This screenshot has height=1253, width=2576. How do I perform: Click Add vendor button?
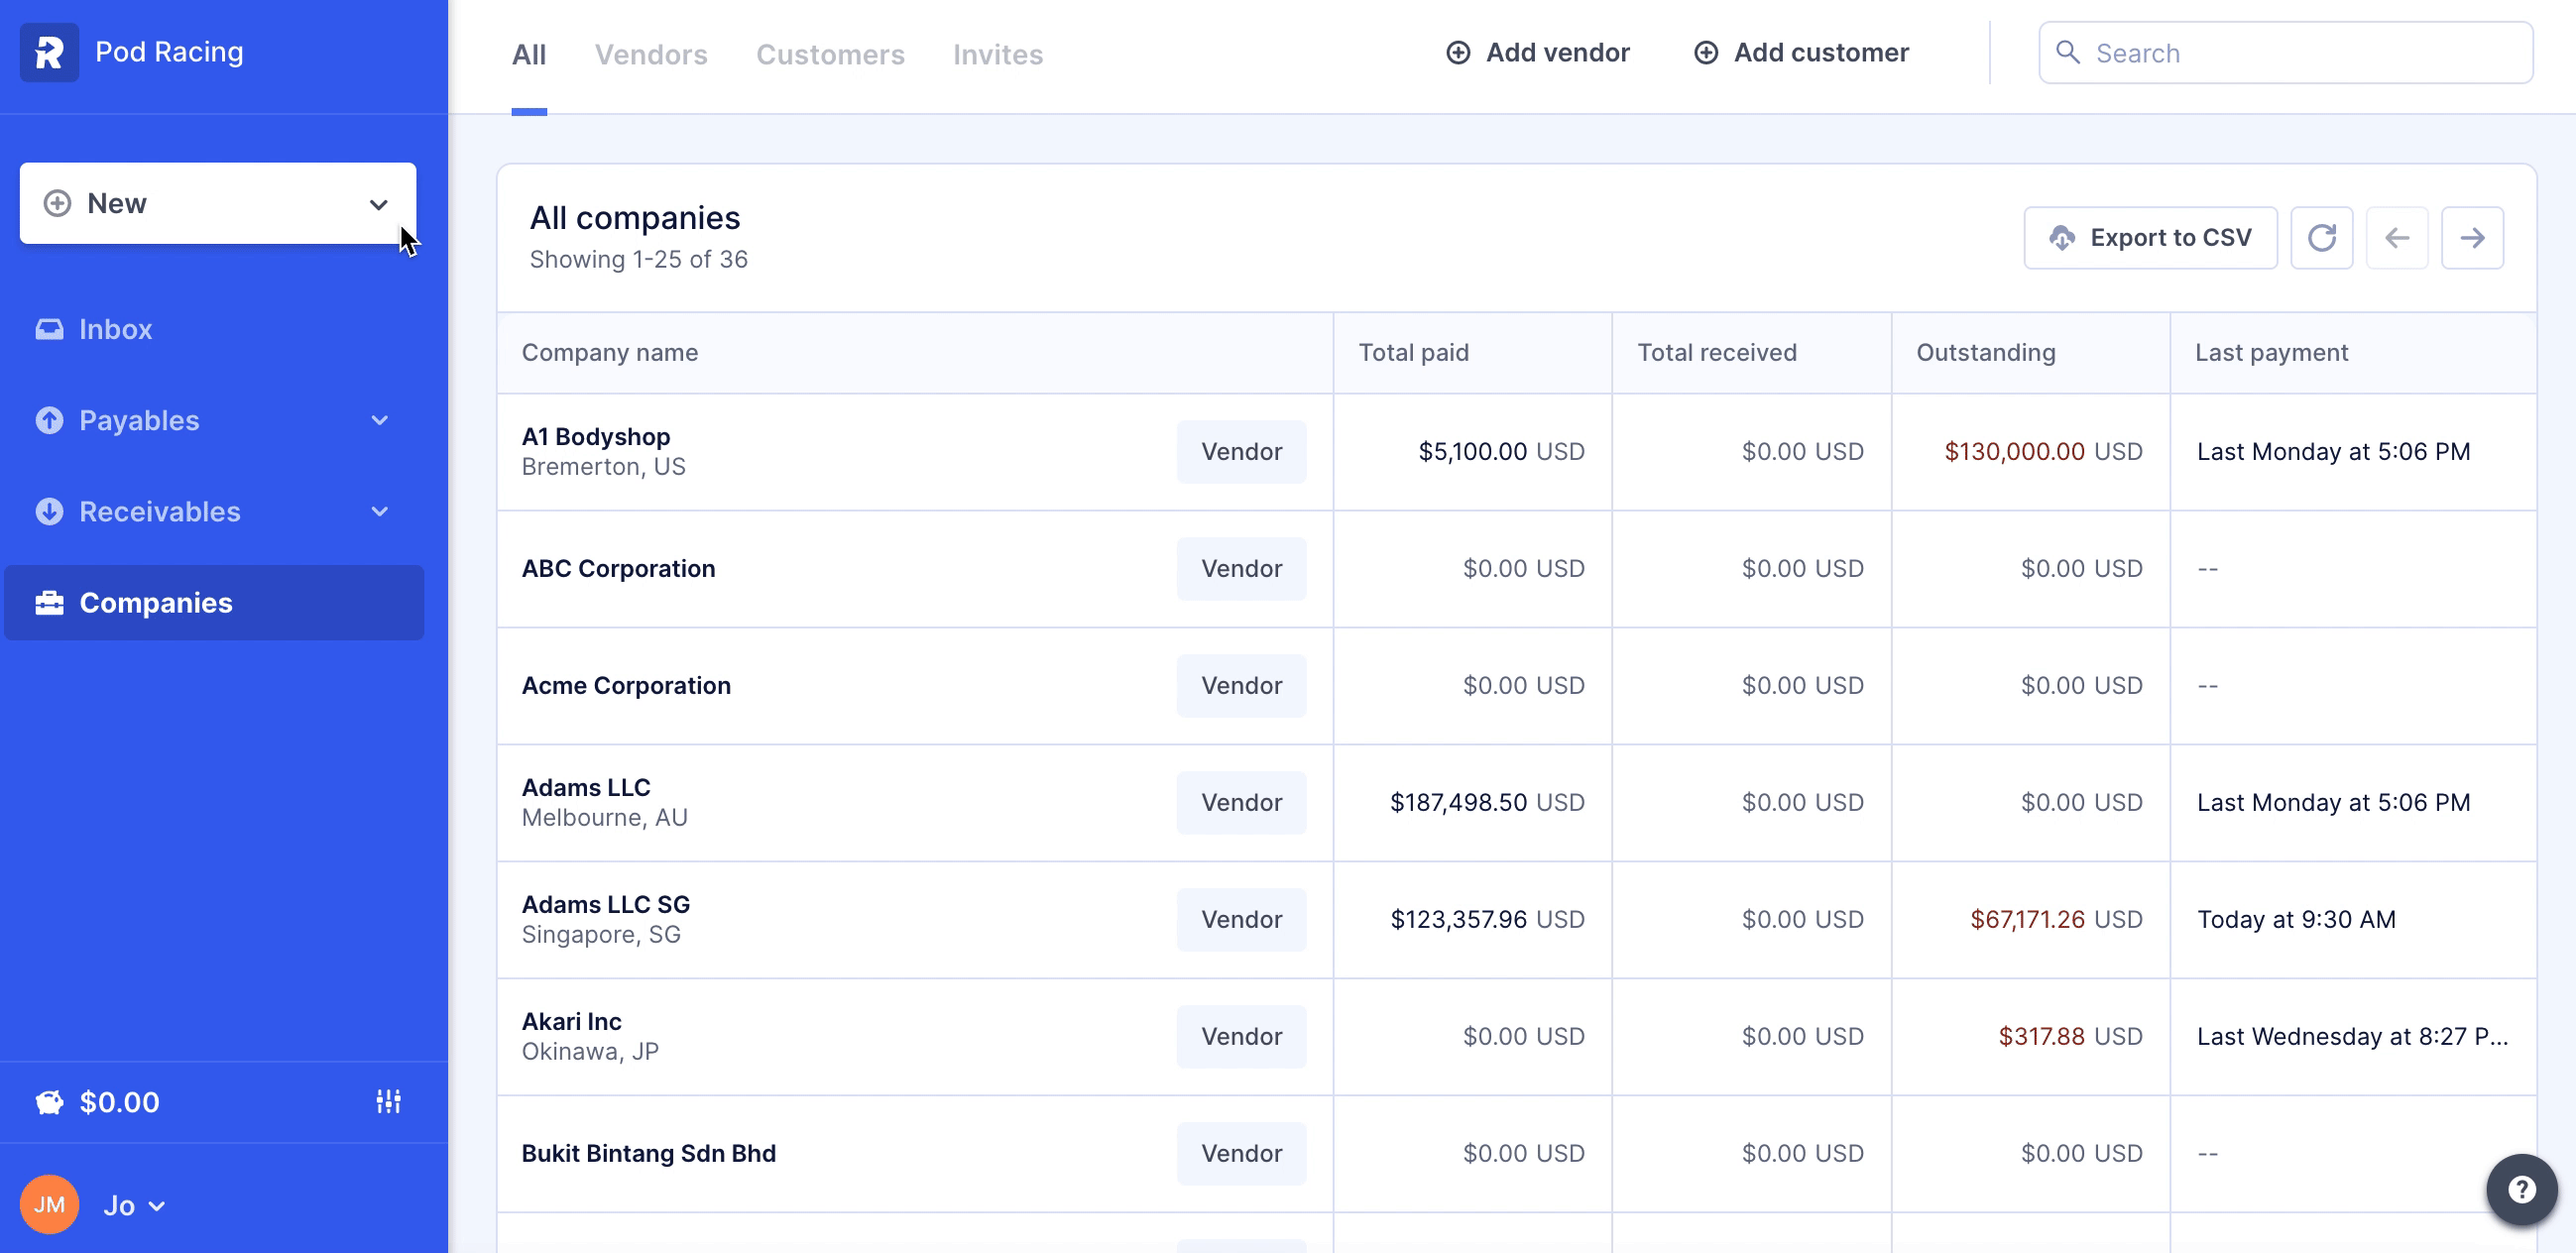(x=1537, y=52)
